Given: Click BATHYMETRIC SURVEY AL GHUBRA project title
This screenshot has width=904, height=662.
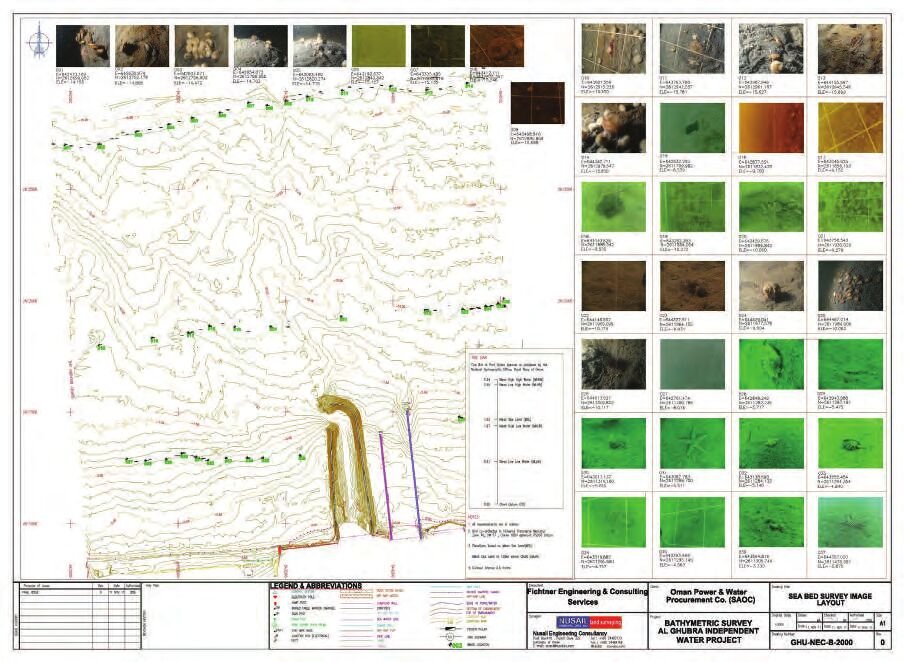Looking at the screenshot, I should tap(708, 631).
